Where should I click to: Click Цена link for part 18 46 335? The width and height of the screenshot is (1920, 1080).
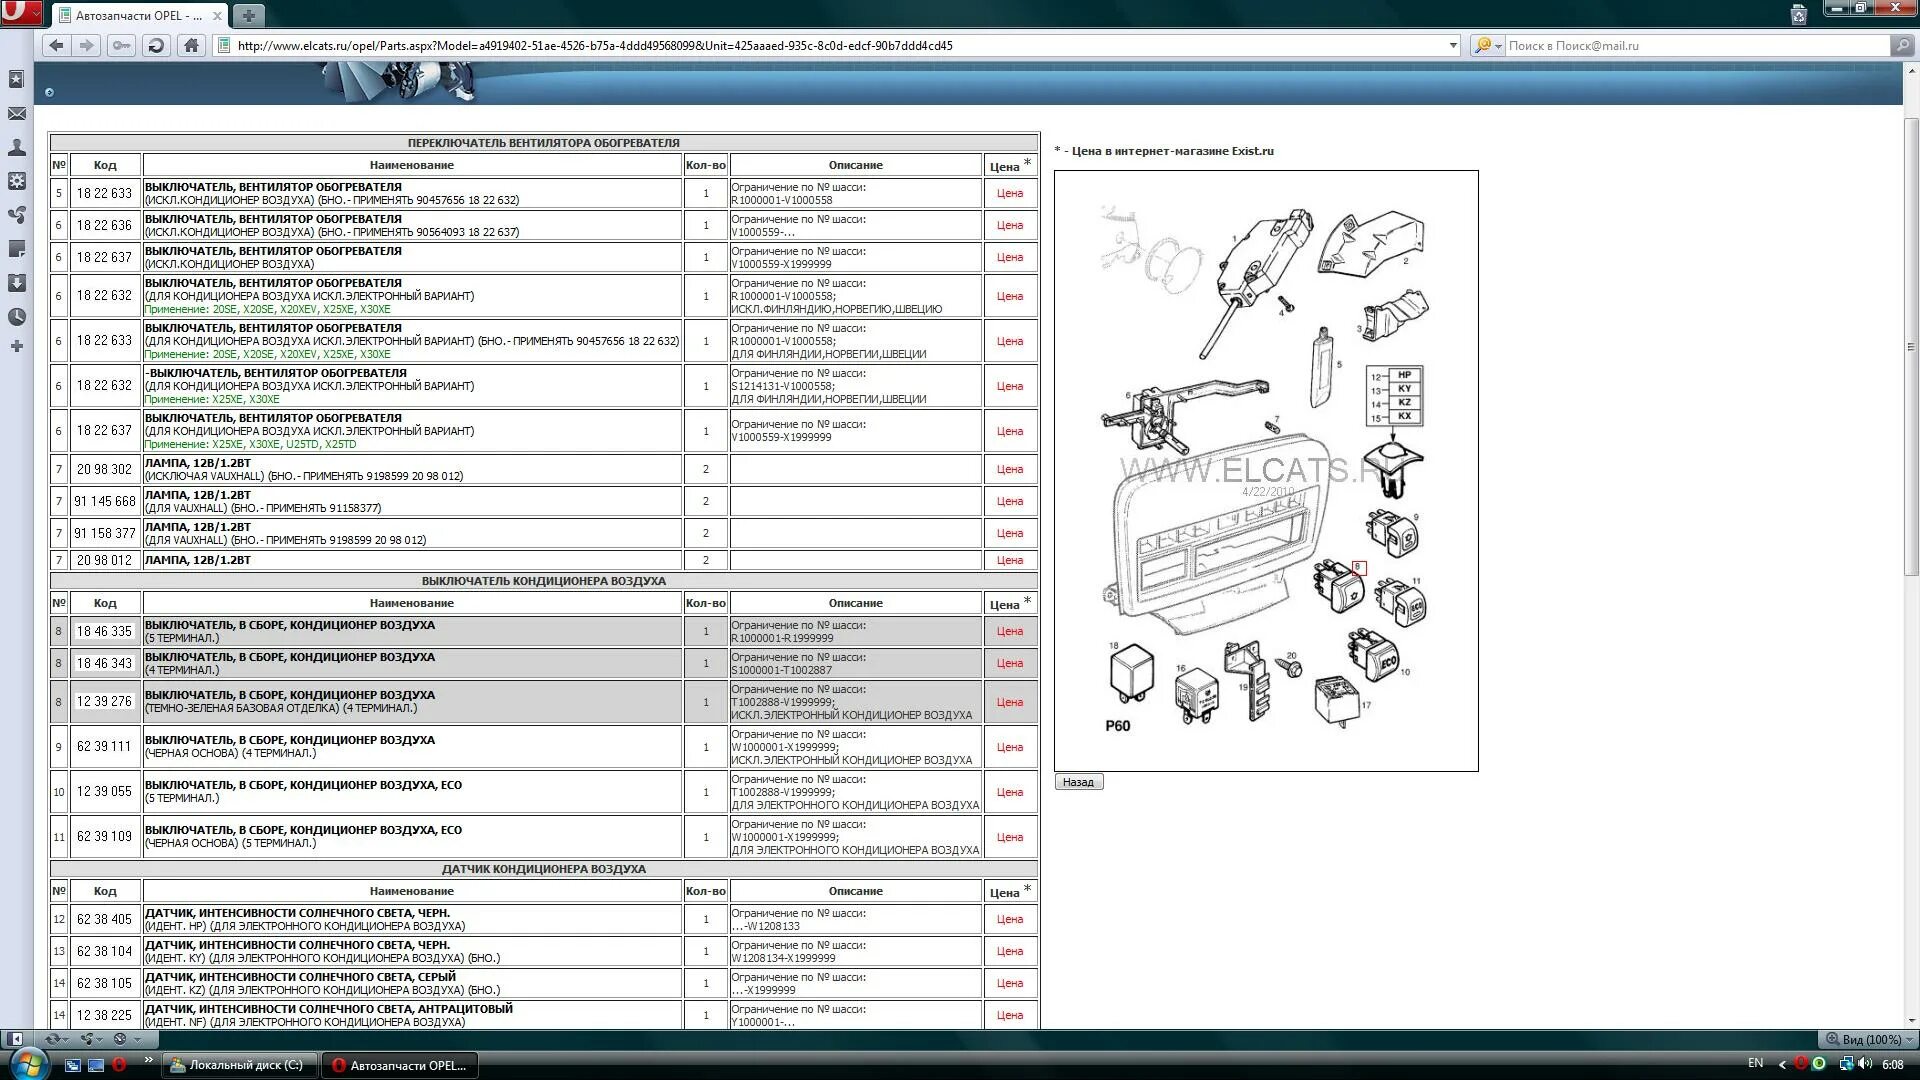[1009, 631]
